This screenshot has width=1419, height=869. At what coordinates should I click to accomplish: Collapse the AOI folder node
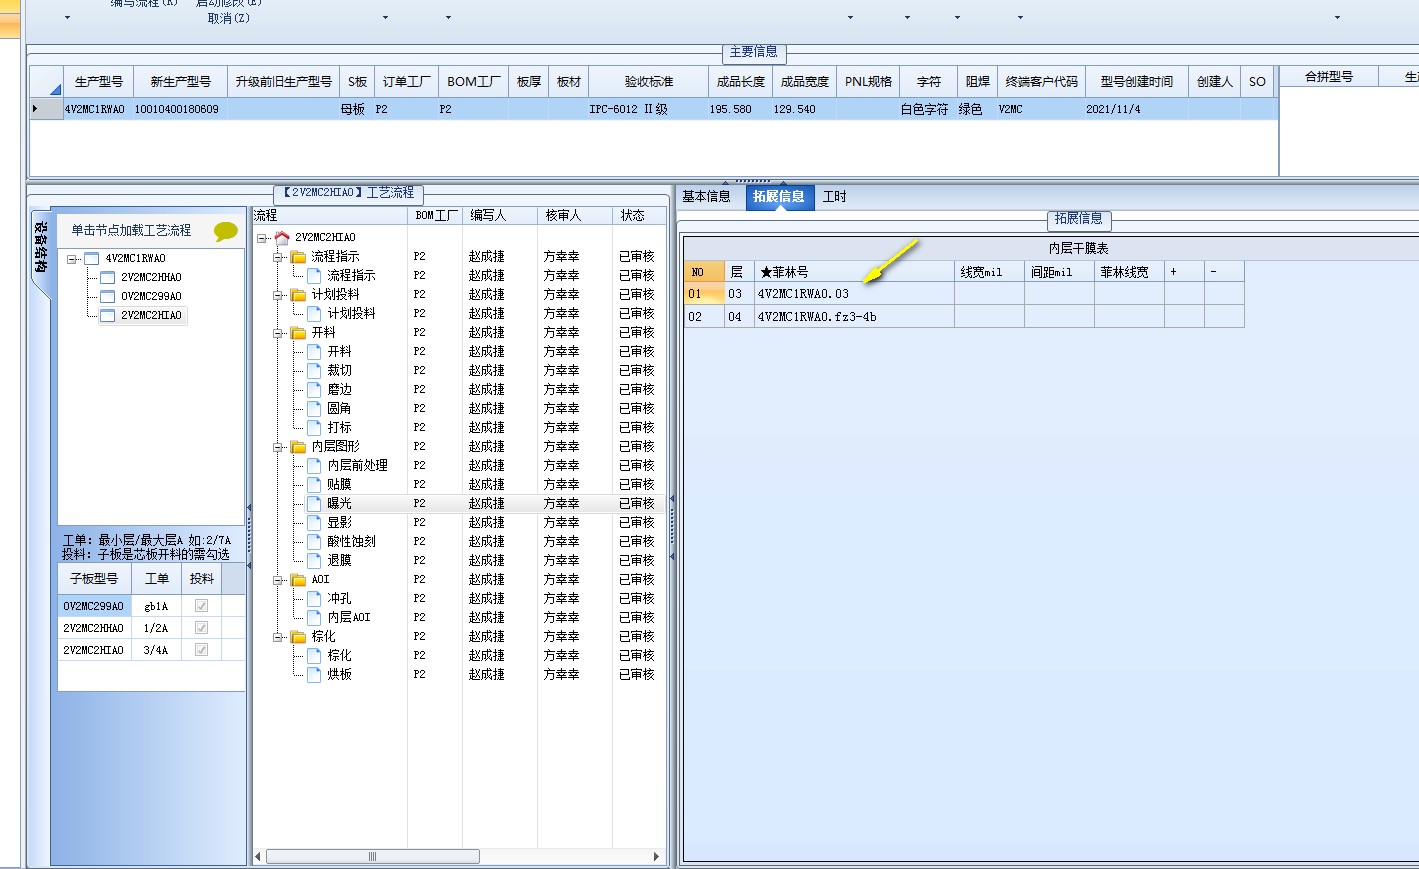tap(279, 580)
